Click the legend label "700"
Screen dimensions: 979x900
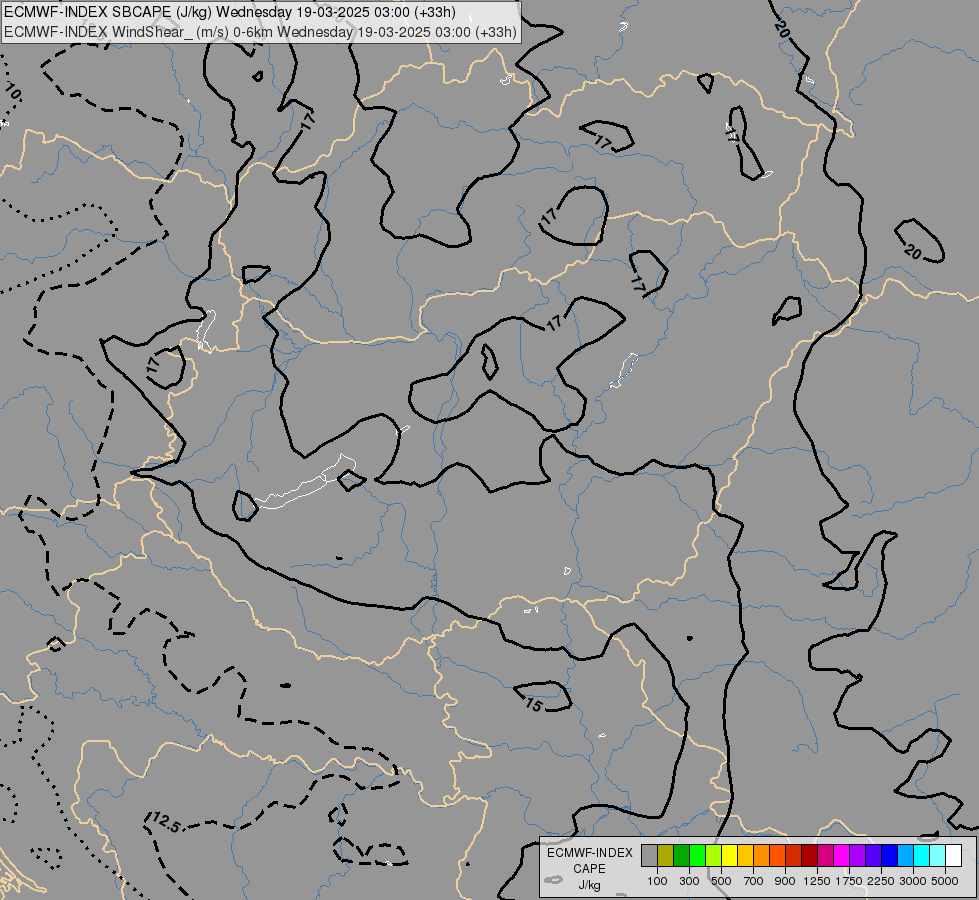(753, 881)
